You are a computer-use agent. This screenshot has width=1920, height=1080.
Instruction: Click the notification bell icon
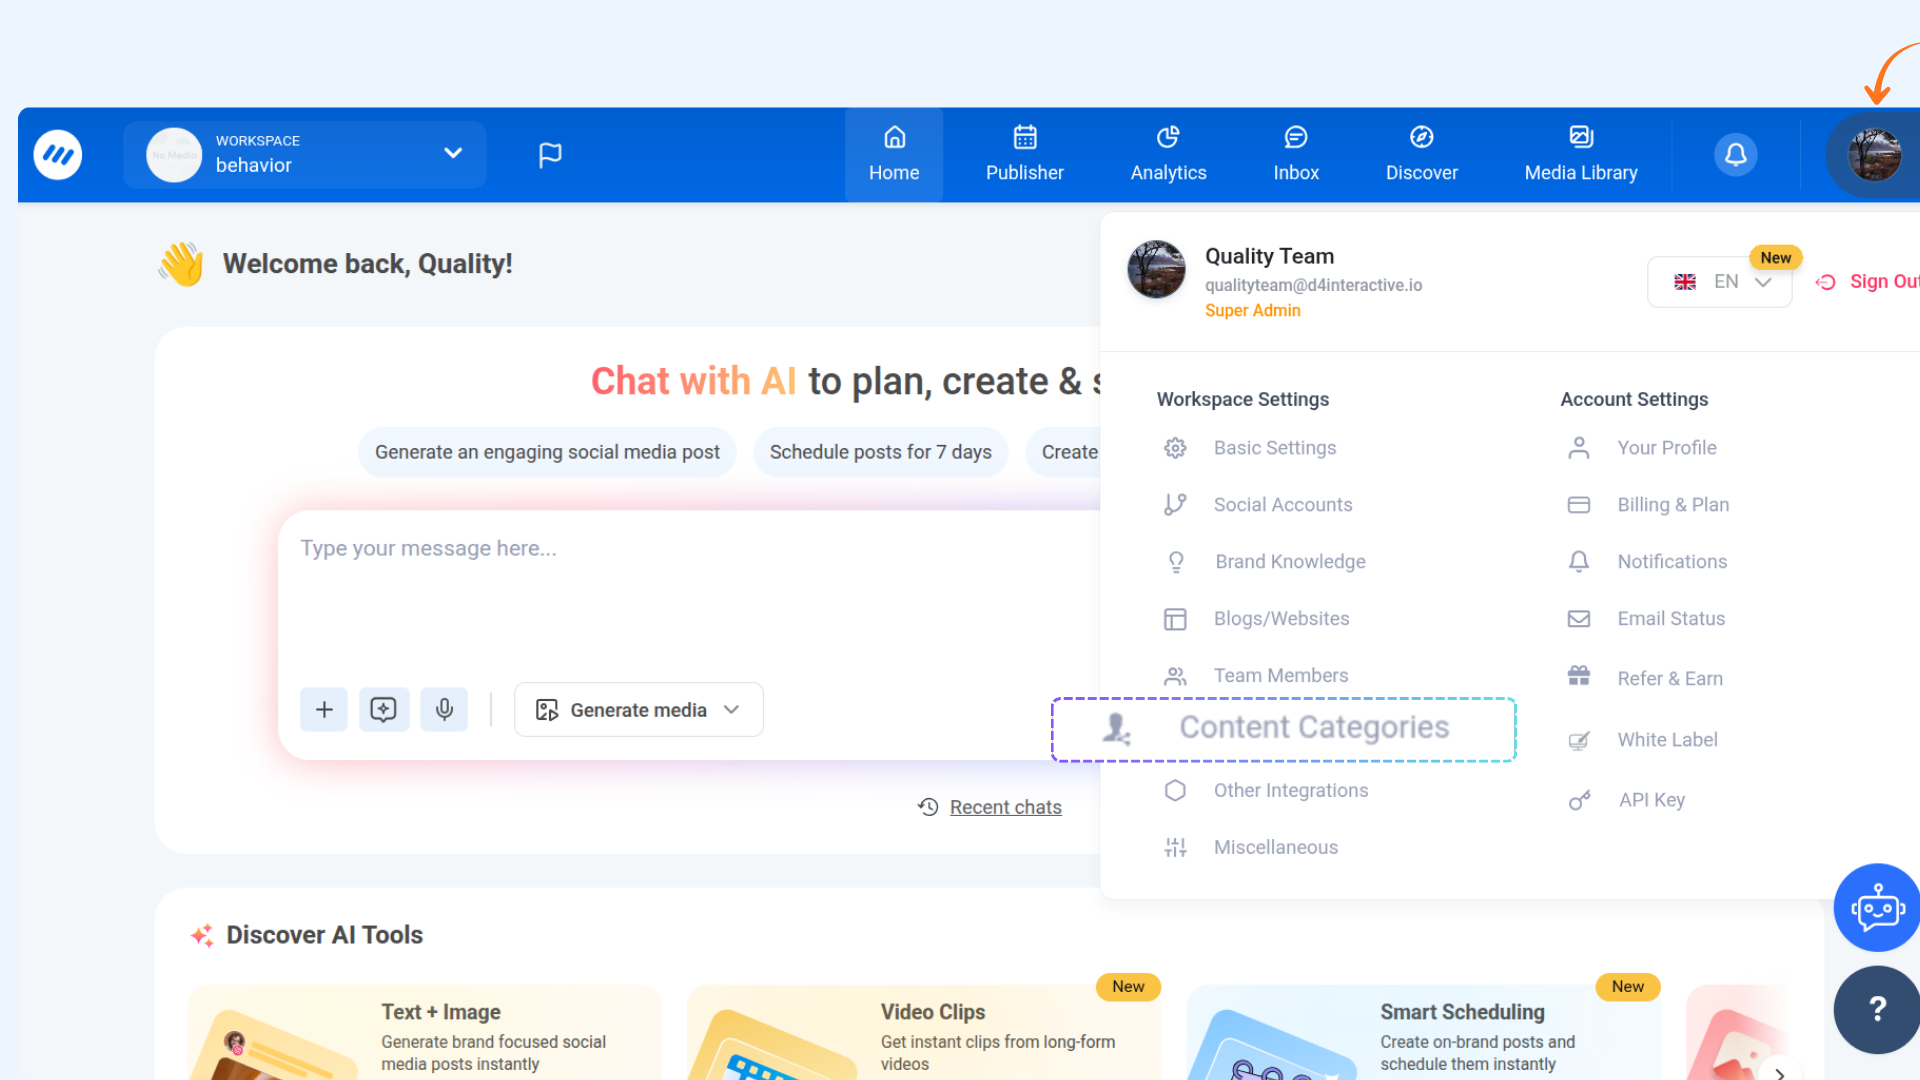pos(1735,155)
